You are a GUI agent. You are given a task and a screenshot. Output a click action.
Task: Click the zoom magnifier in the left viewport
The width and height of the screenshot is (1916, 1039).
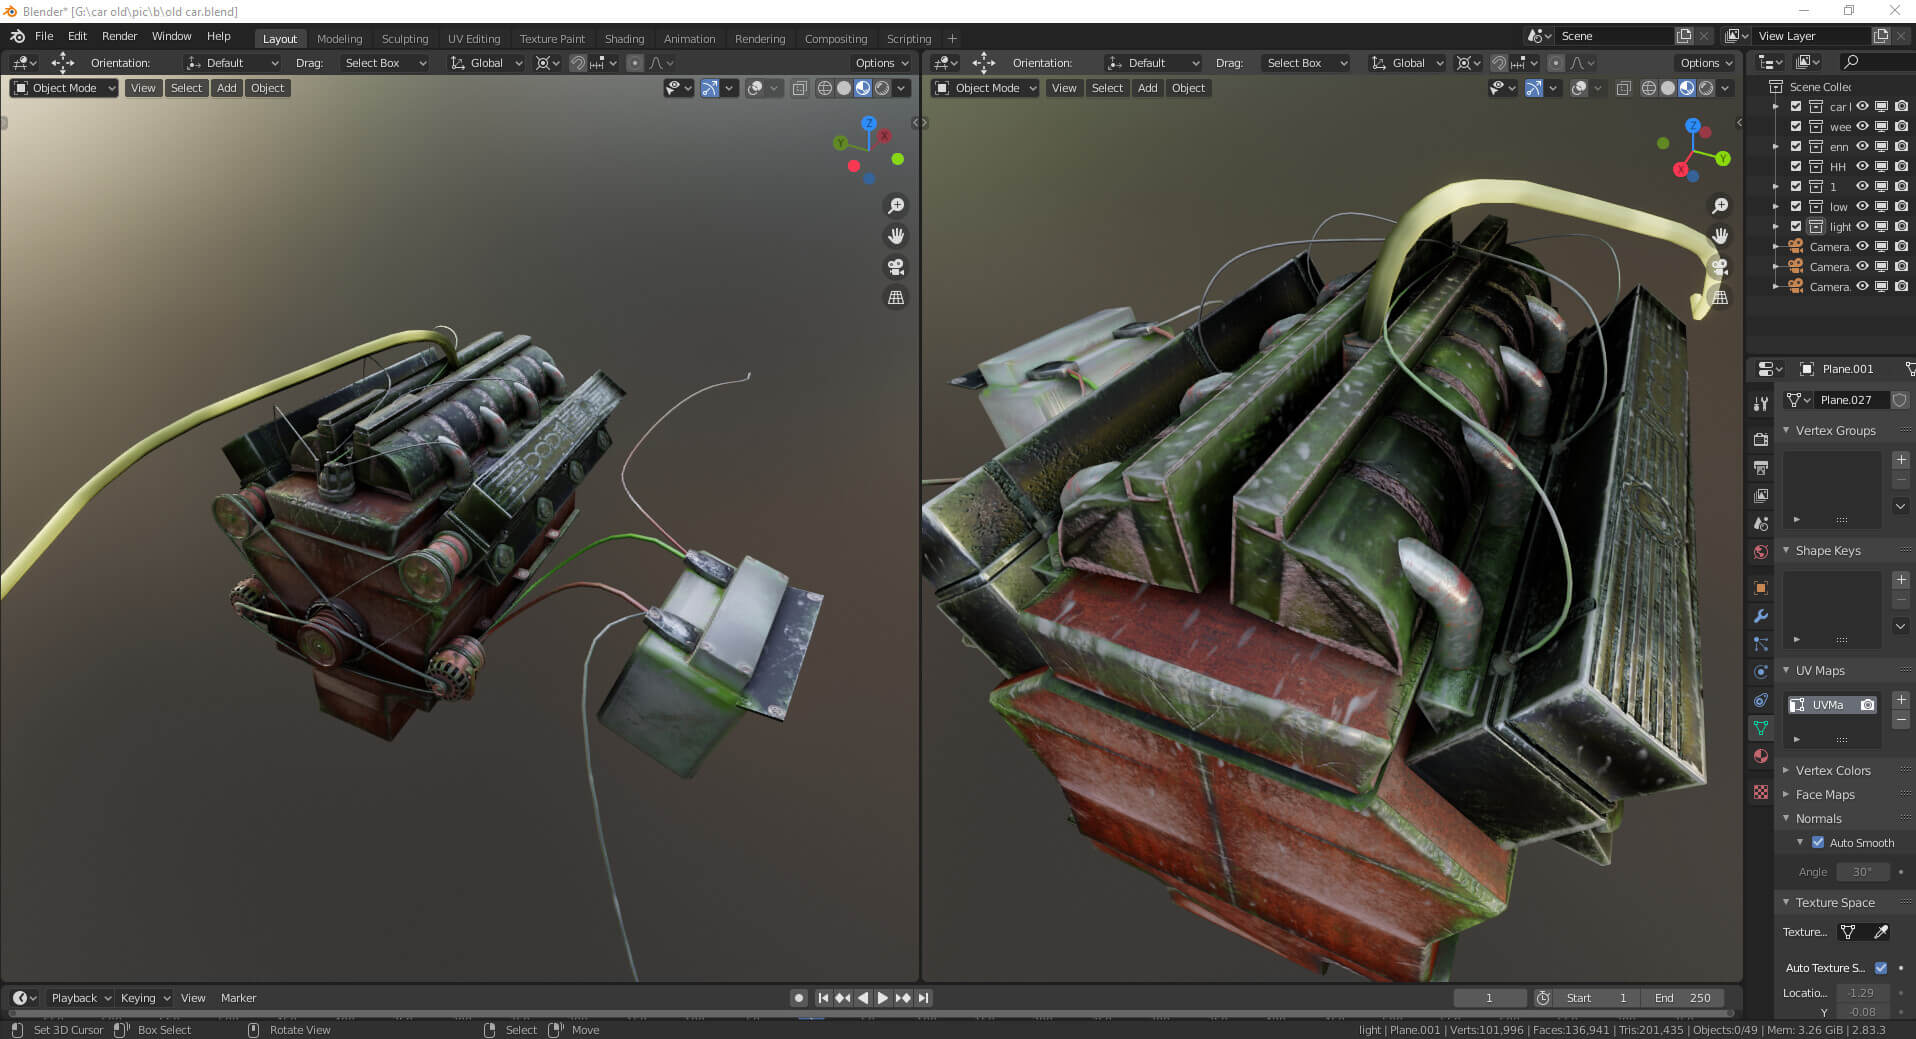(896, 206)
